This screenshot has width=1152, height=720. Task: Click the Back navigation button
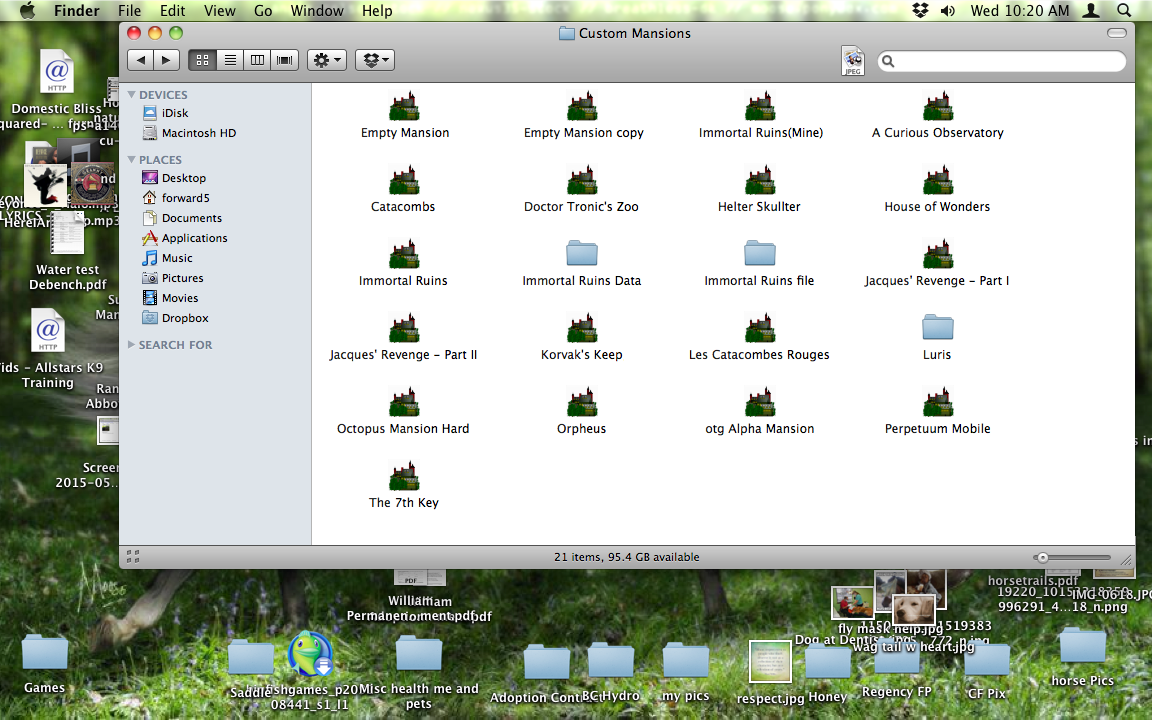141,60
